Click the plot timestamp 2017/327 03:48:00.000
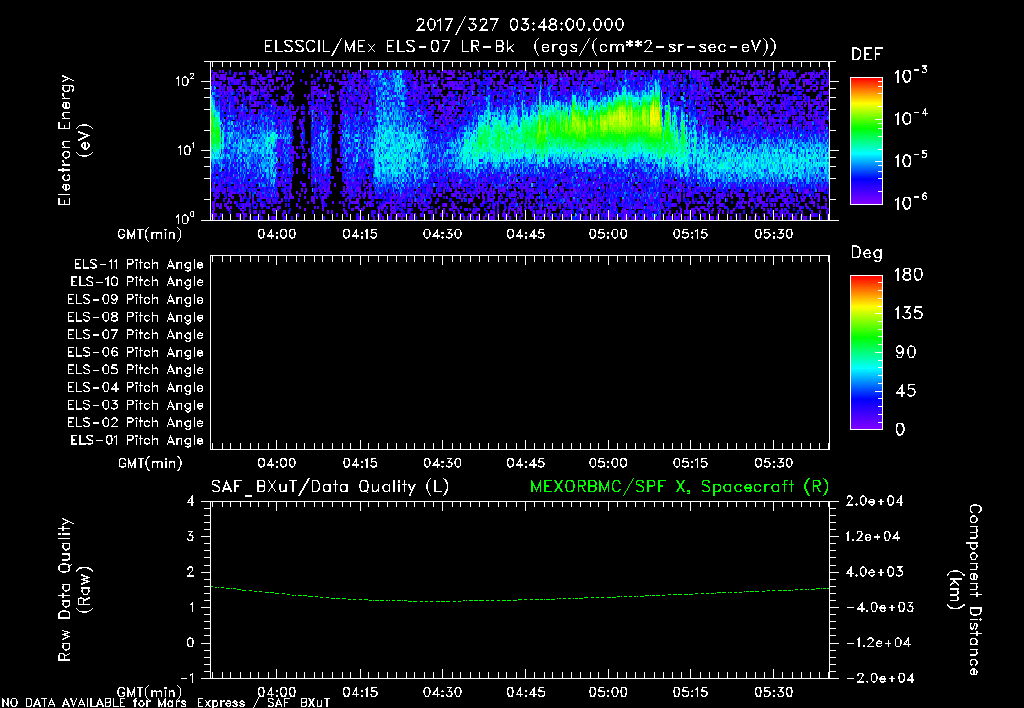The width and height of the screenshot is (1024, 708). [520, 25]
